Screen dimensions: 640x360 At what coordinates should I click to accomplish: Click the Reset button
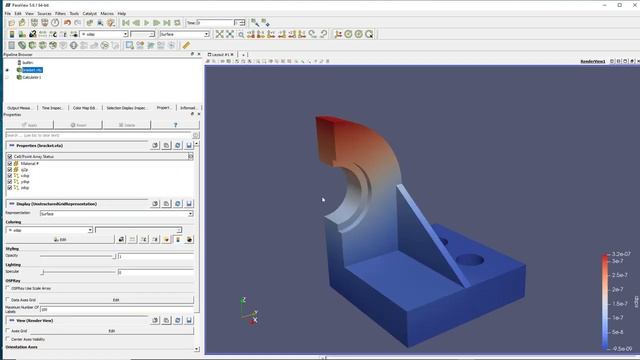[x=78, y=125]
